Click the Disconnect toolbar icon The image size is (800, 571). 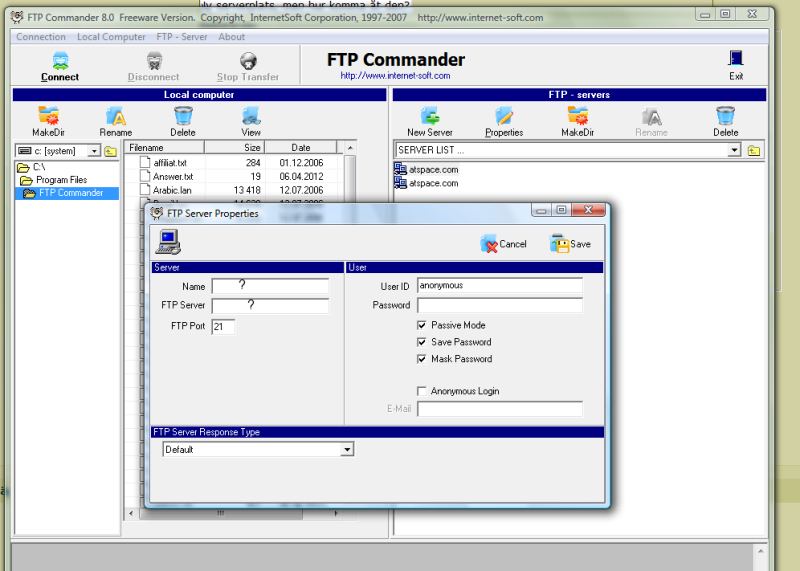[x=154, y=61]
